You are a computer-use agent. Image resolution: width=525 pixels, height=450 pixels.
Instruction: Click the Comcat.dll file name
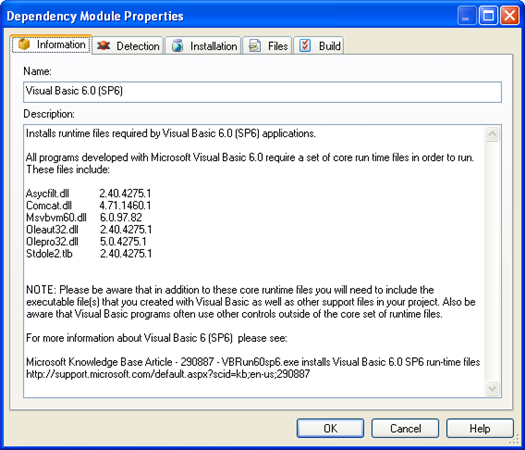[49, 206]
